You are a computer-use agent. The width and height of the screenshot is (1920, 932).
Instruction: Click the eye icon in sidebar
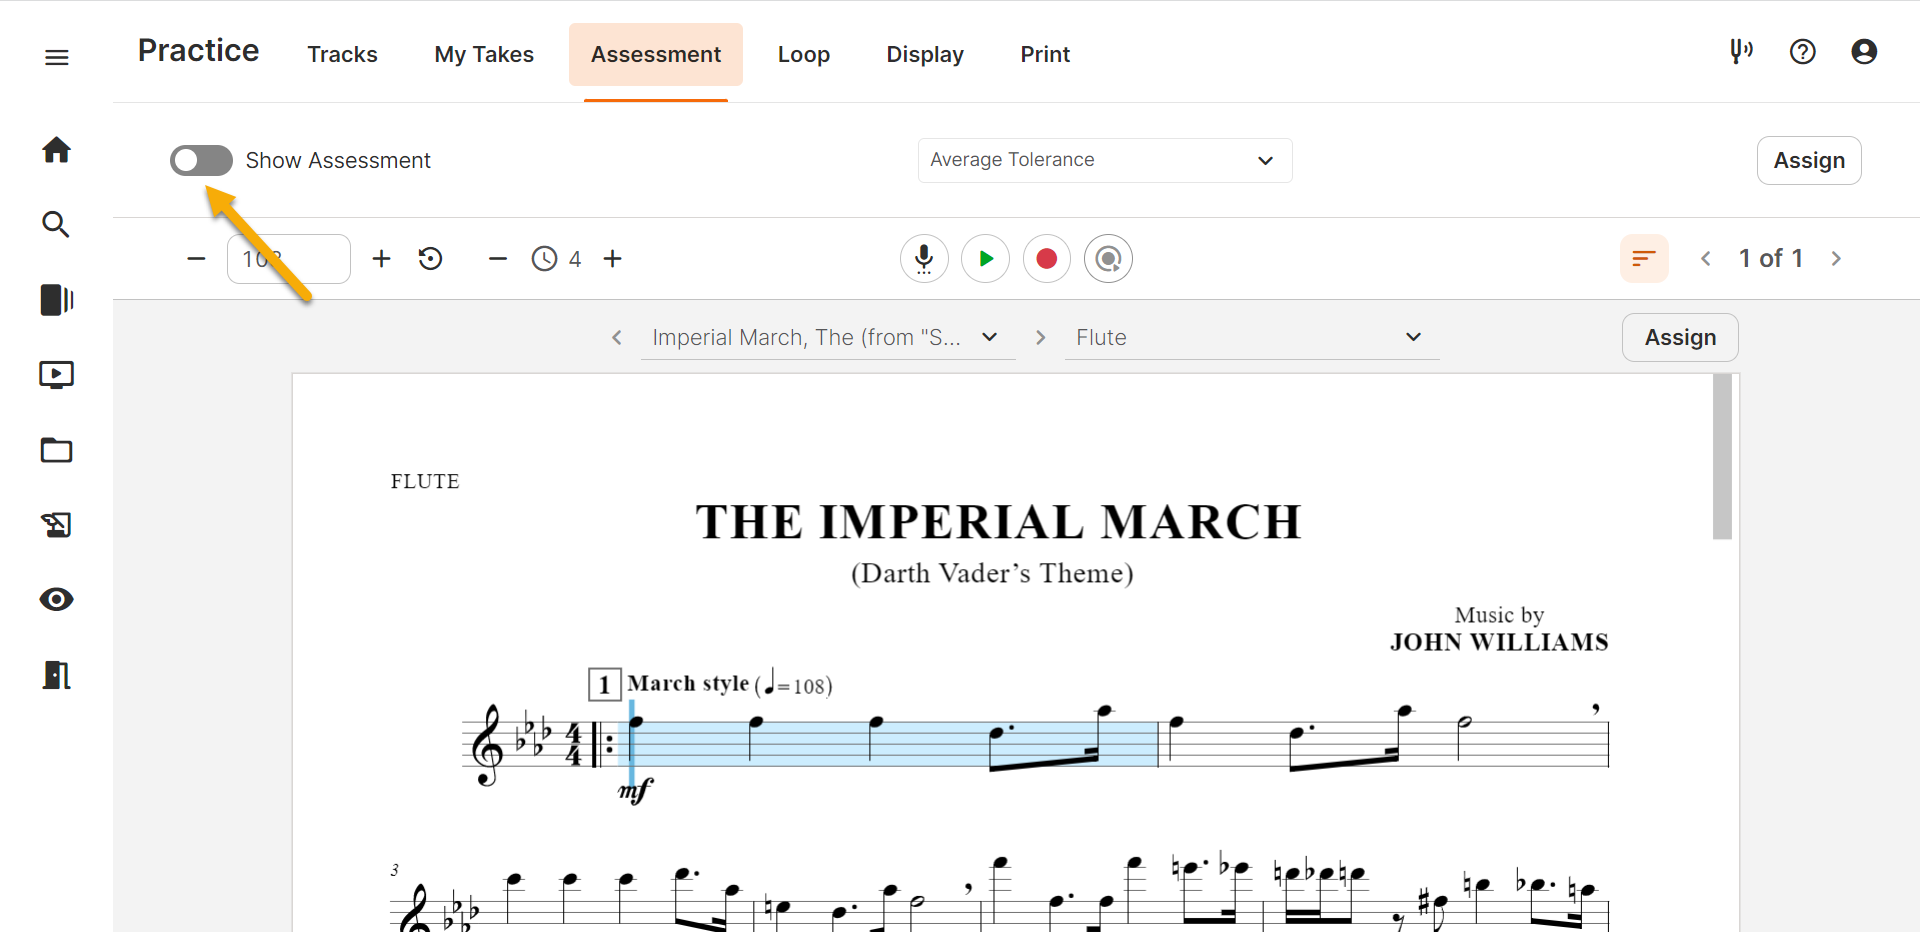pyautogui.click(x=56, y=599)
